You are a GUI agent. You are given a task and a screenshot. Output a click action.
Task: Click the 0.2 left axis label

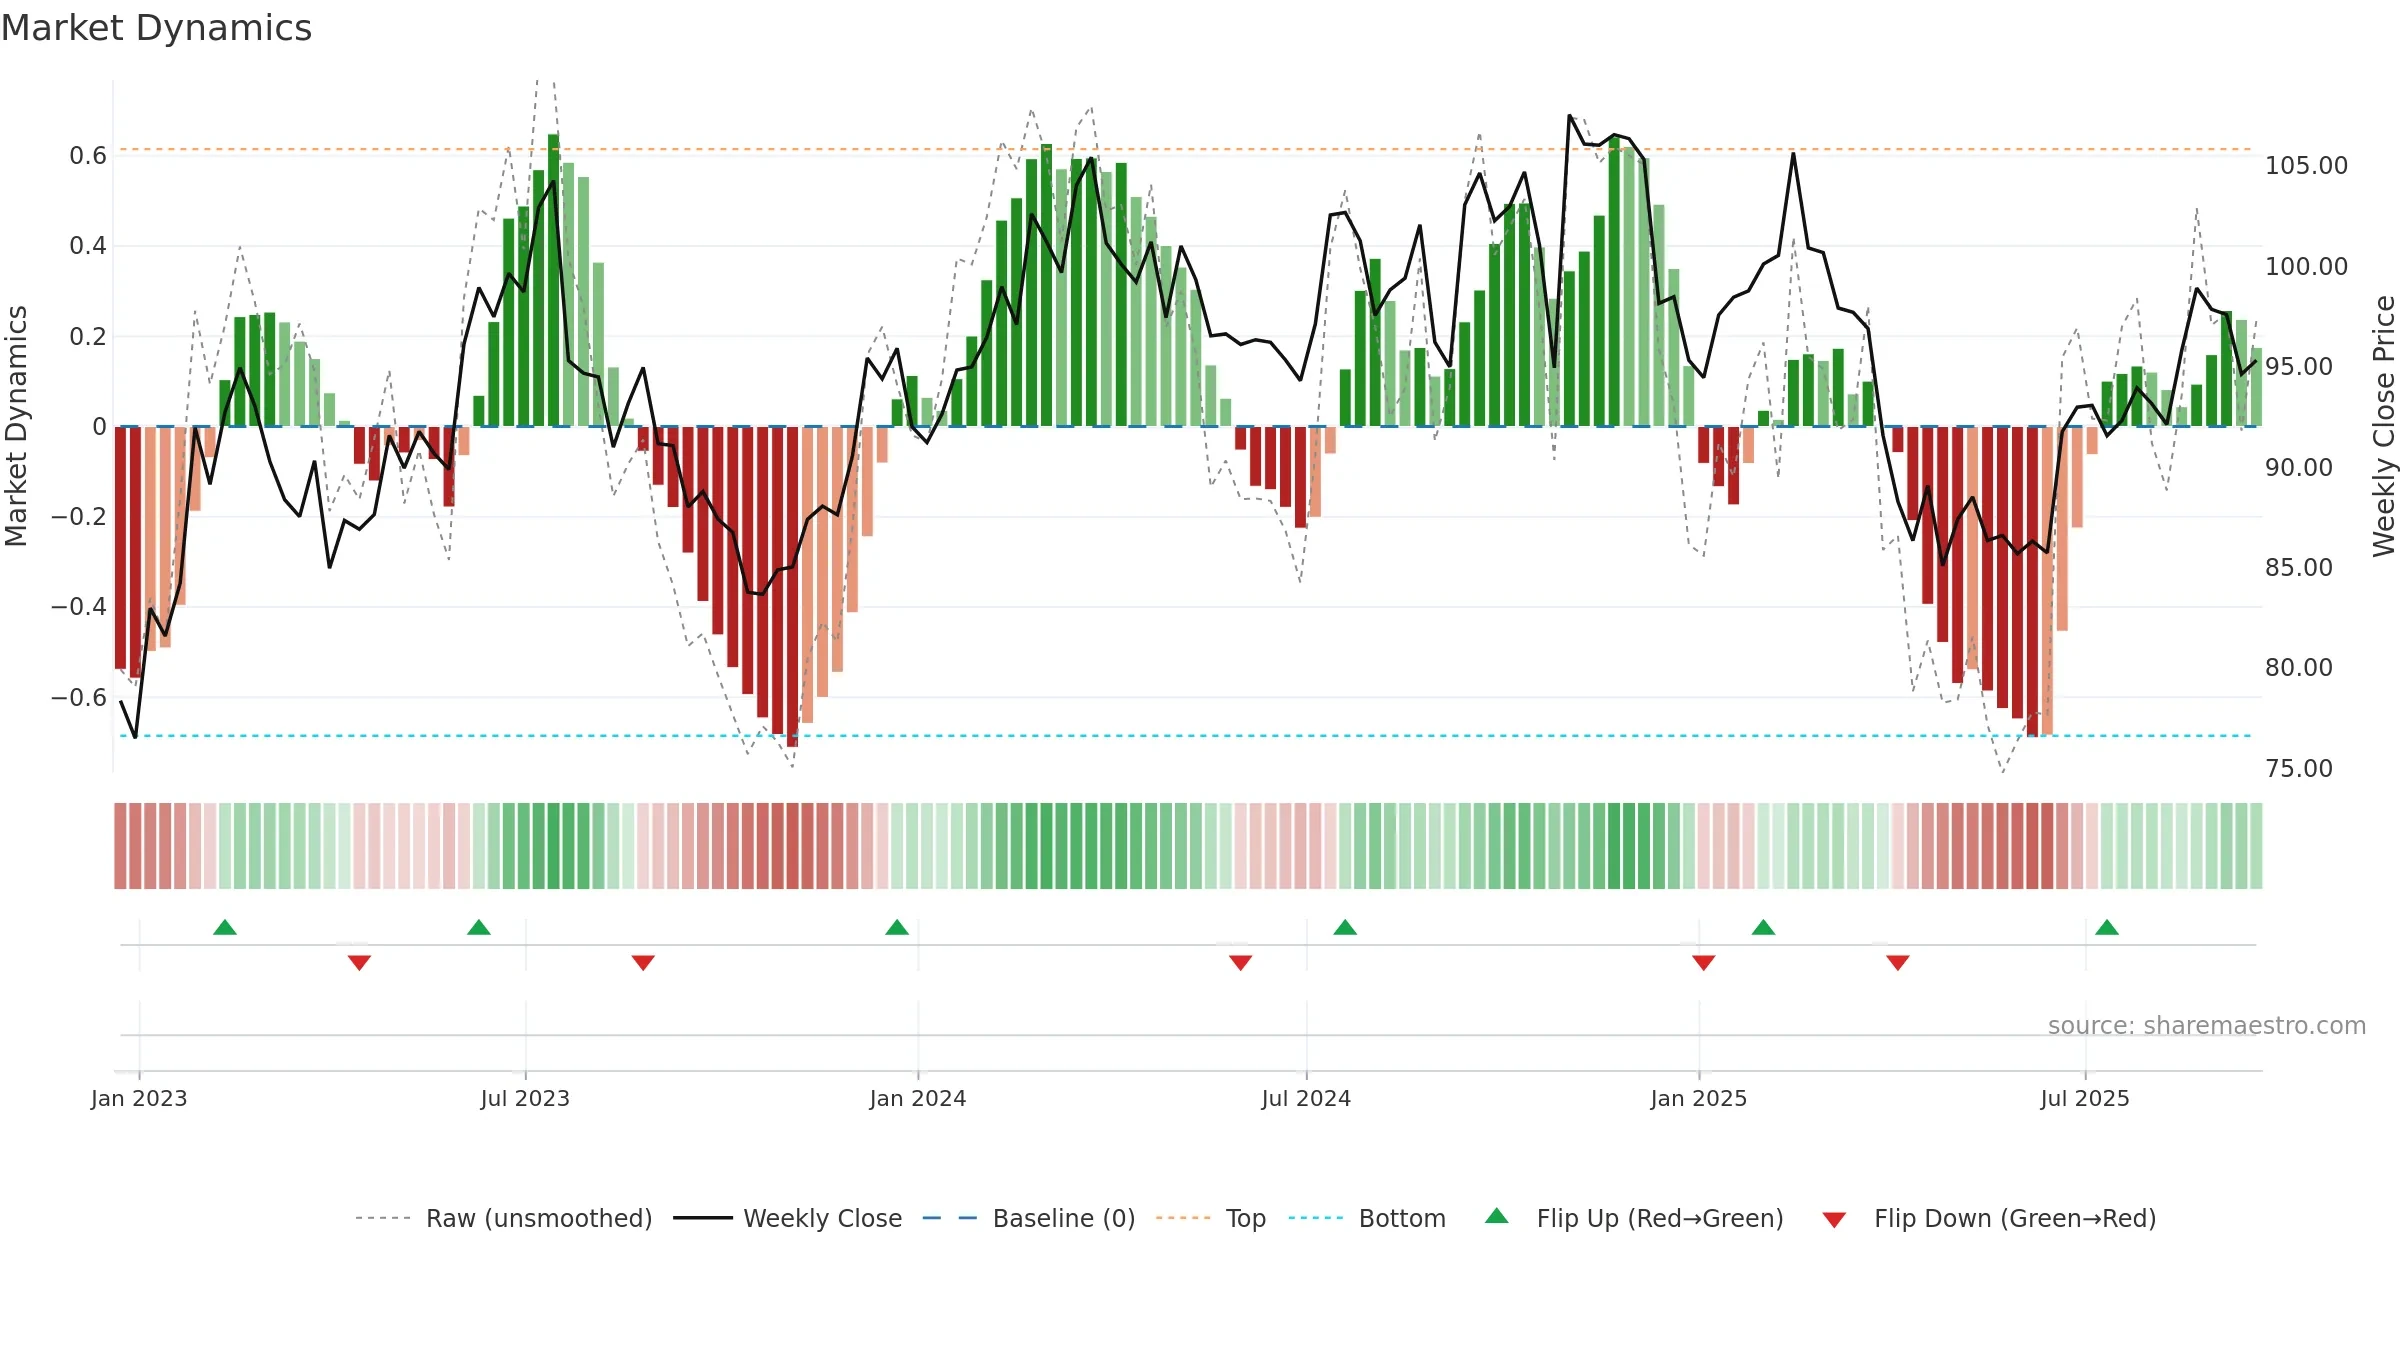[x=88, y=336]
